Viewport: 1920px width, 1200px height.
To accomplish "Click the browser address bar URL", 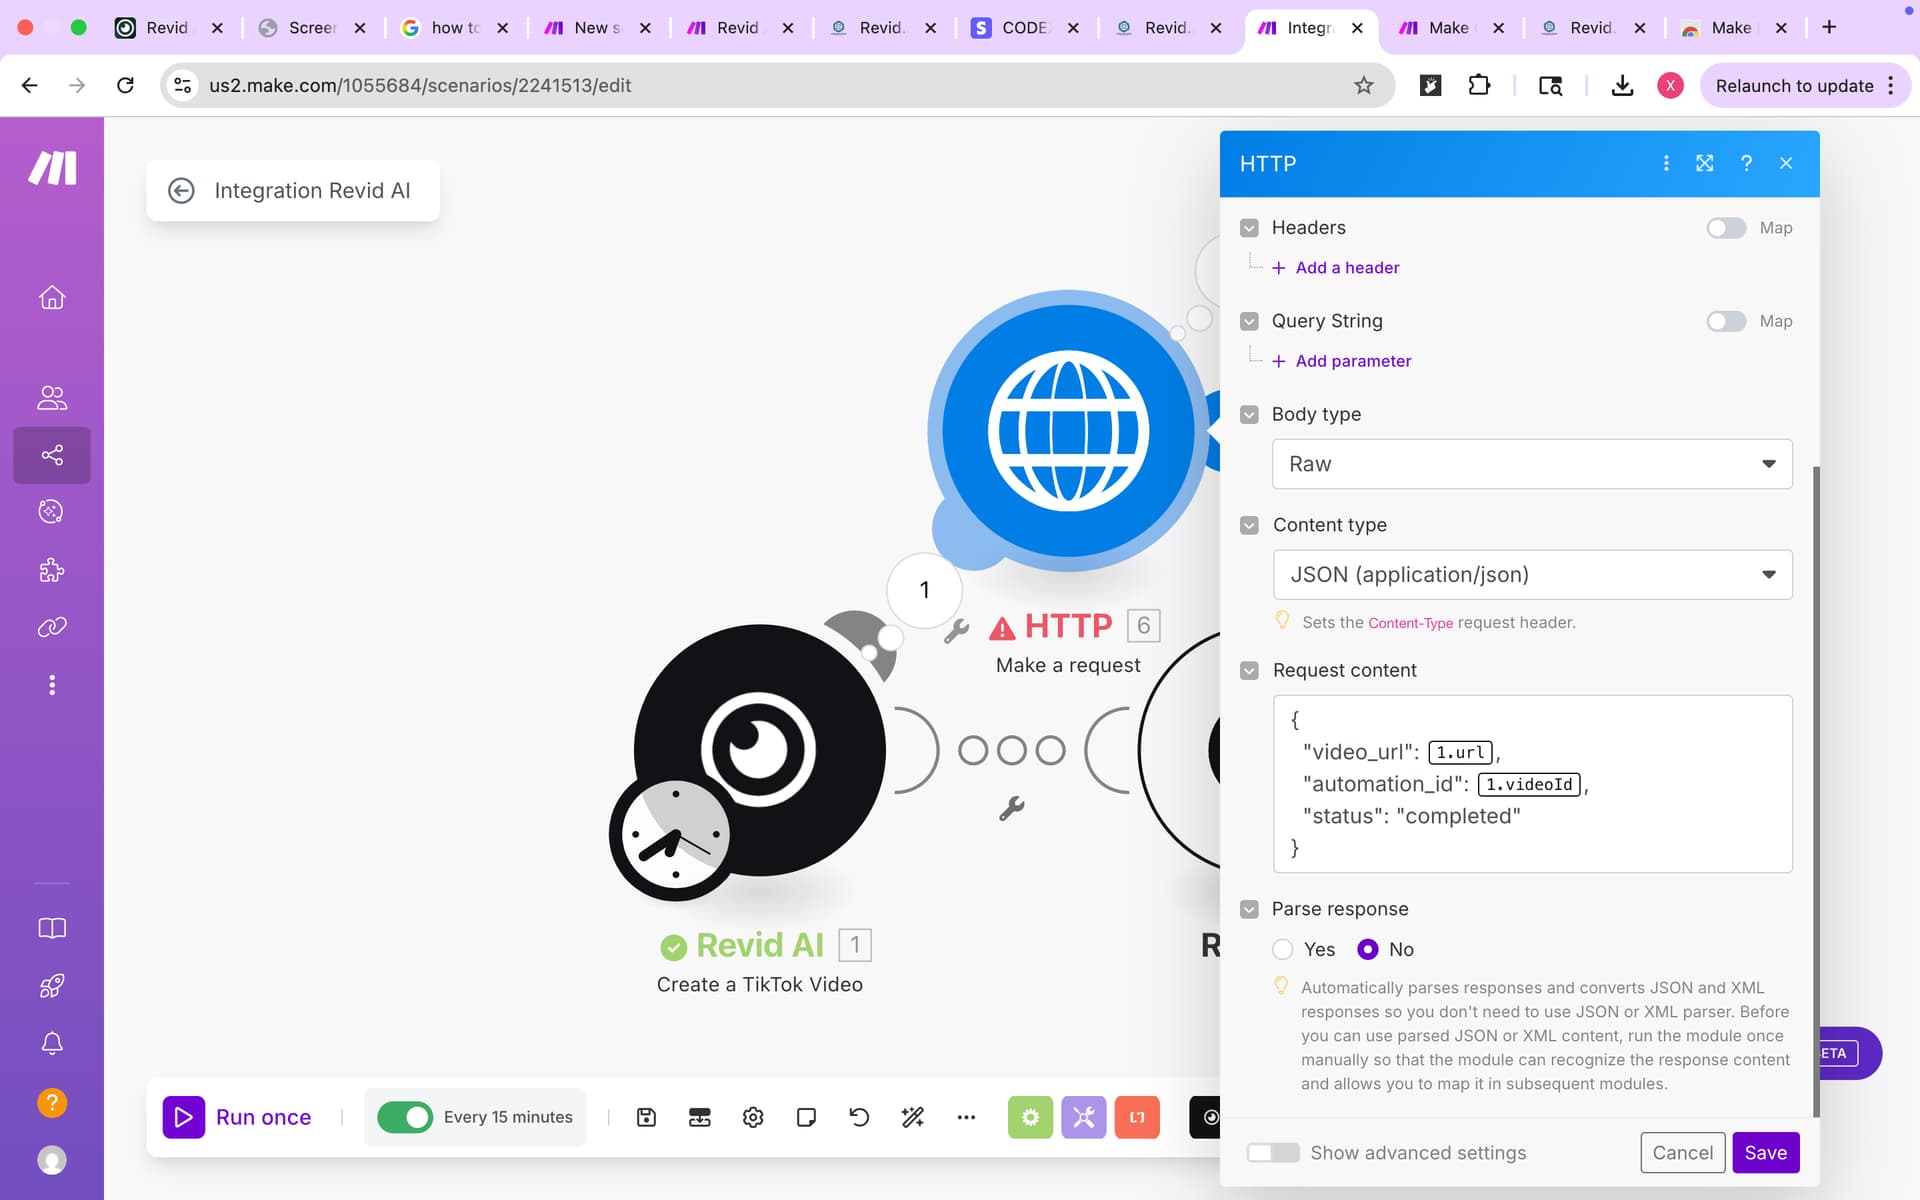I will click(x=420, y=85).
